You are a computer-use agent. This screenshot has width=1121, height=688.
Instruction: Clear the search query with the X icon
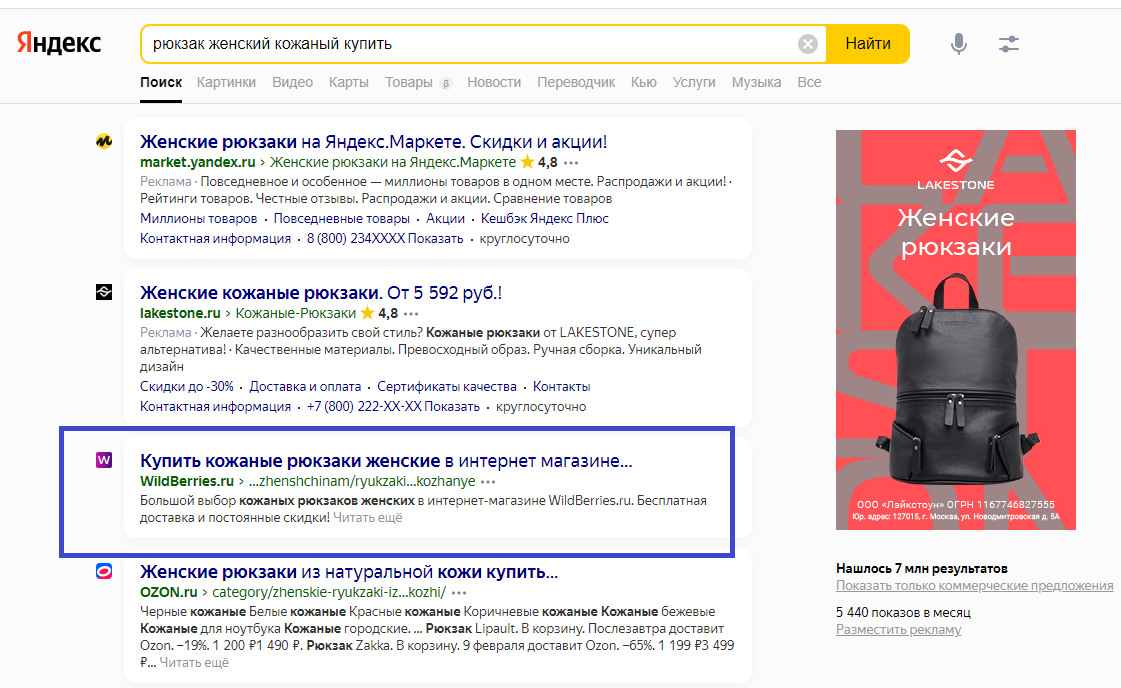[807, 44]
